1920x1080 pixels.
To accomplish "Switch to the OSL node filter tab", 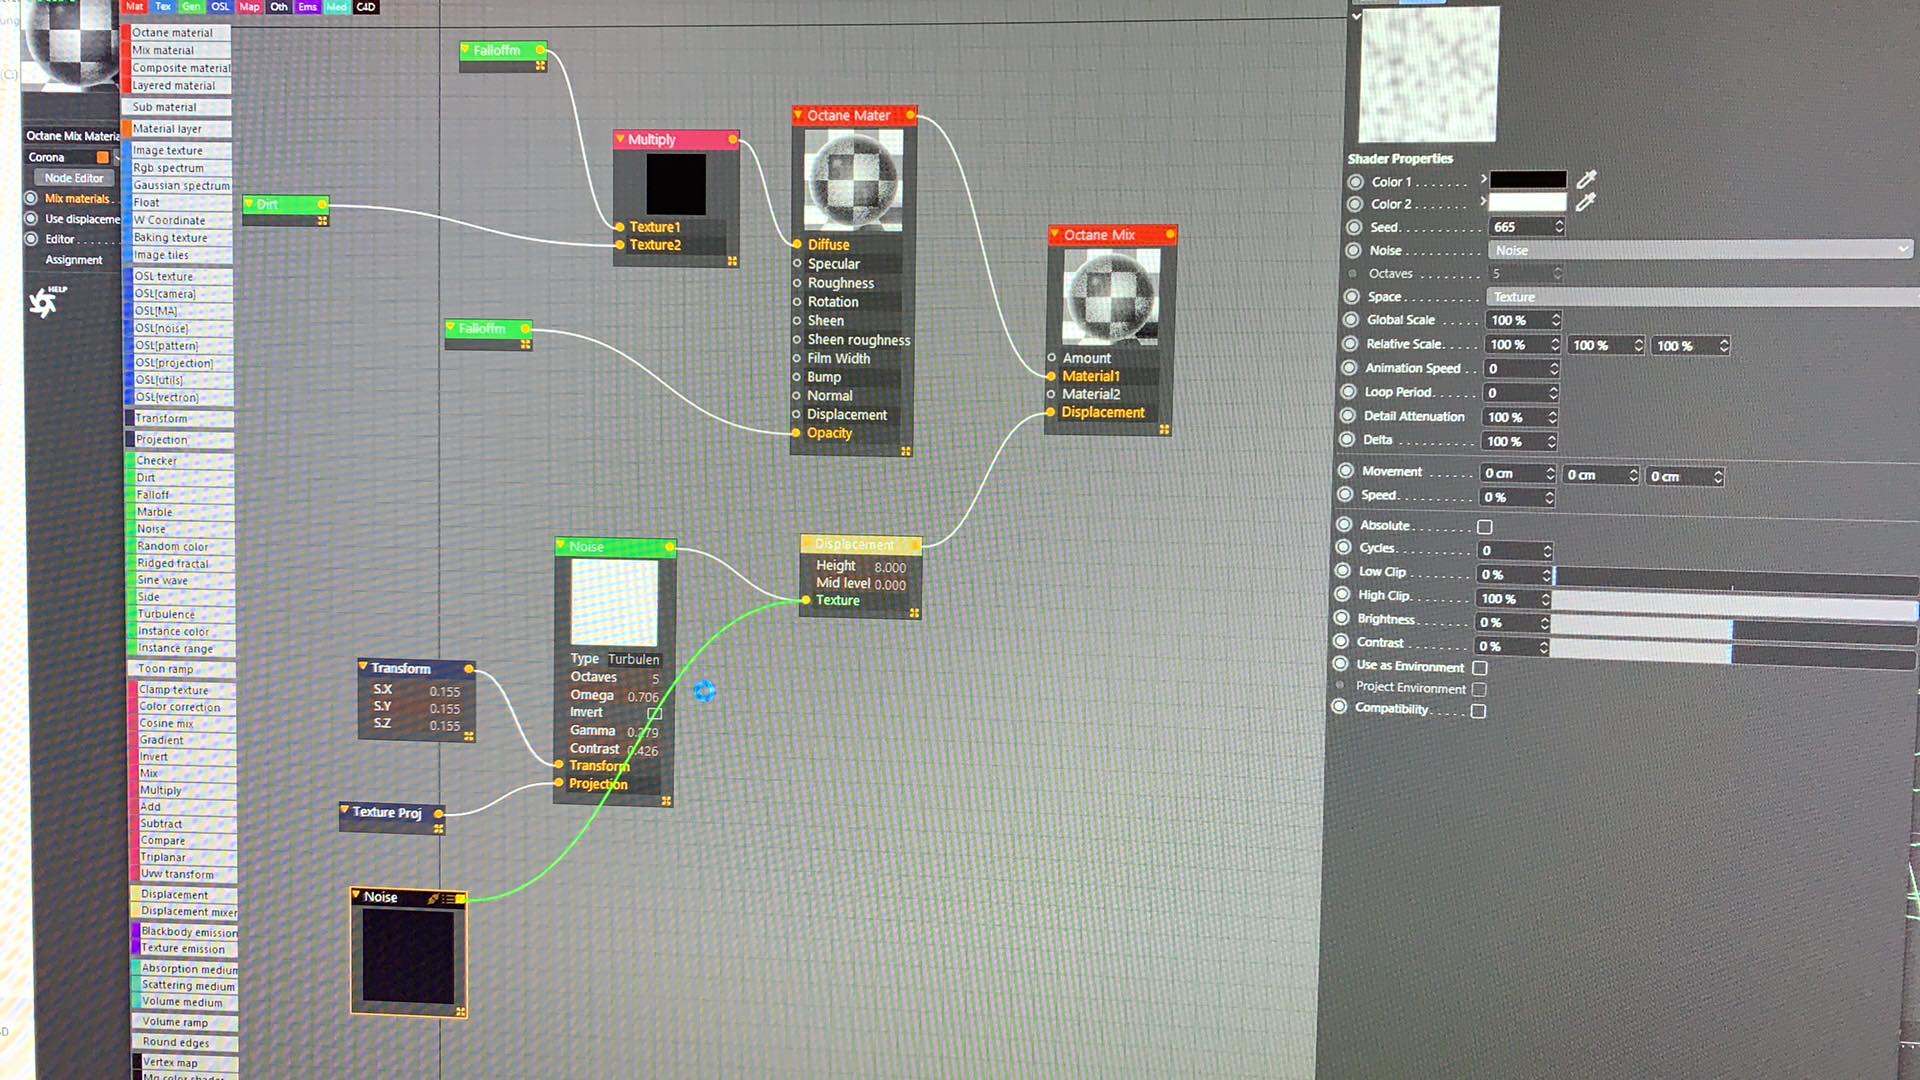I will 220,7.
